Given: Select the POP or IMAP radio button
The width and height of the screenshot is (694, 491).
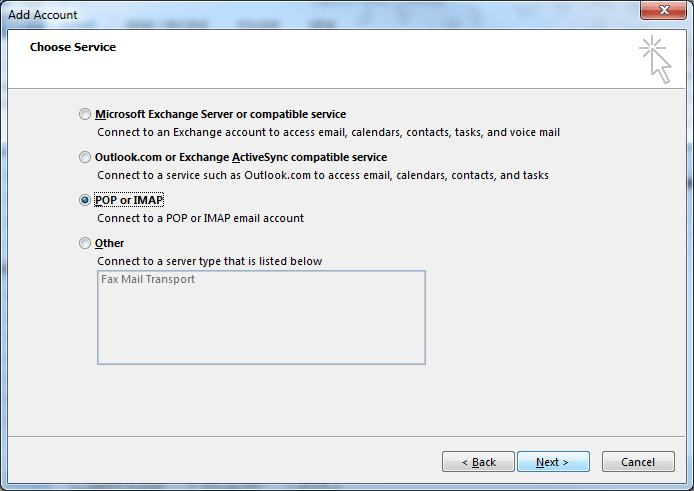Looking at the screenshot, I should coord(85,200).
